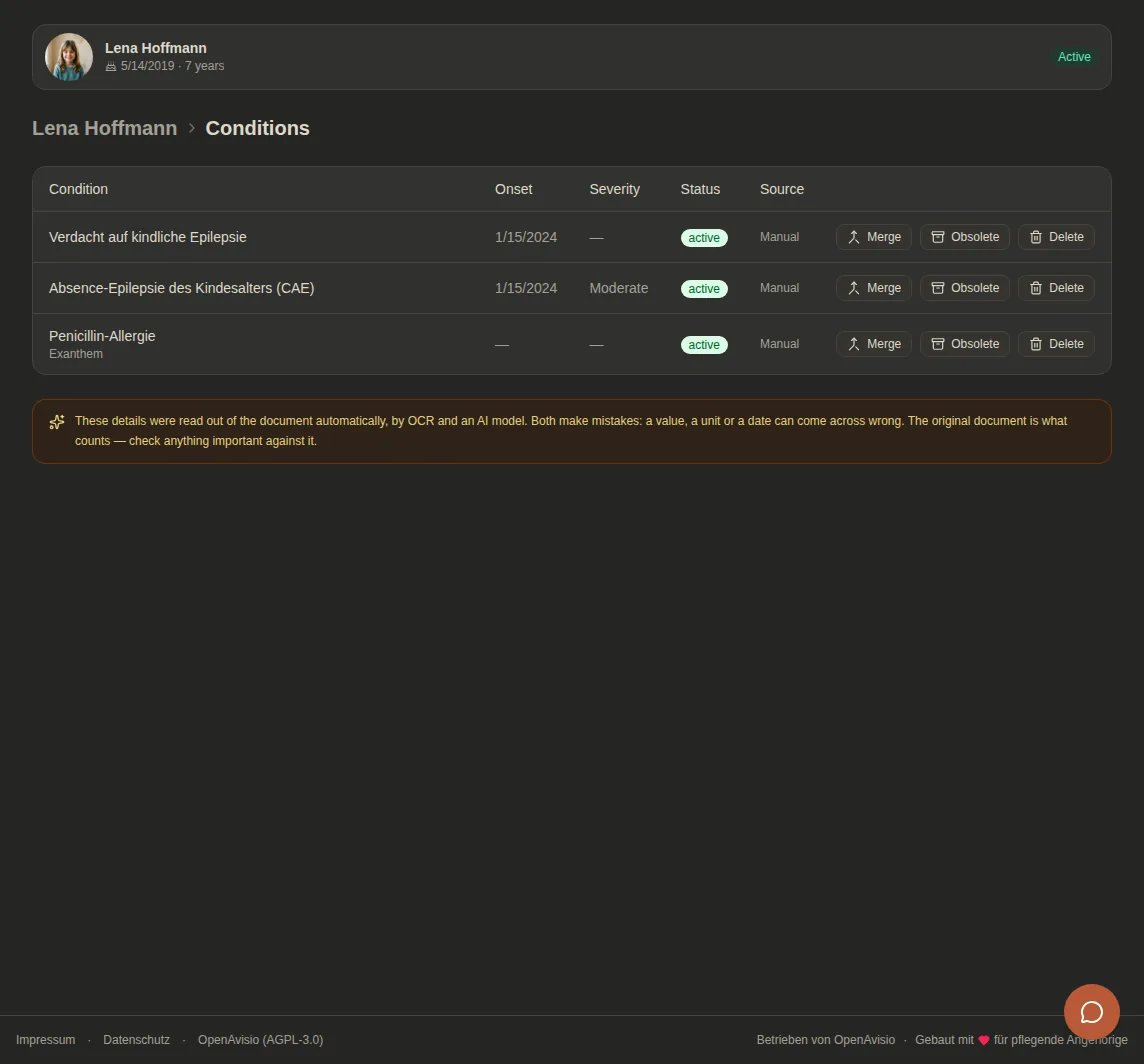Click the Source column header
This screenshot has height=1064, width=1144.
pyautogui.click(x=782, y=189)
